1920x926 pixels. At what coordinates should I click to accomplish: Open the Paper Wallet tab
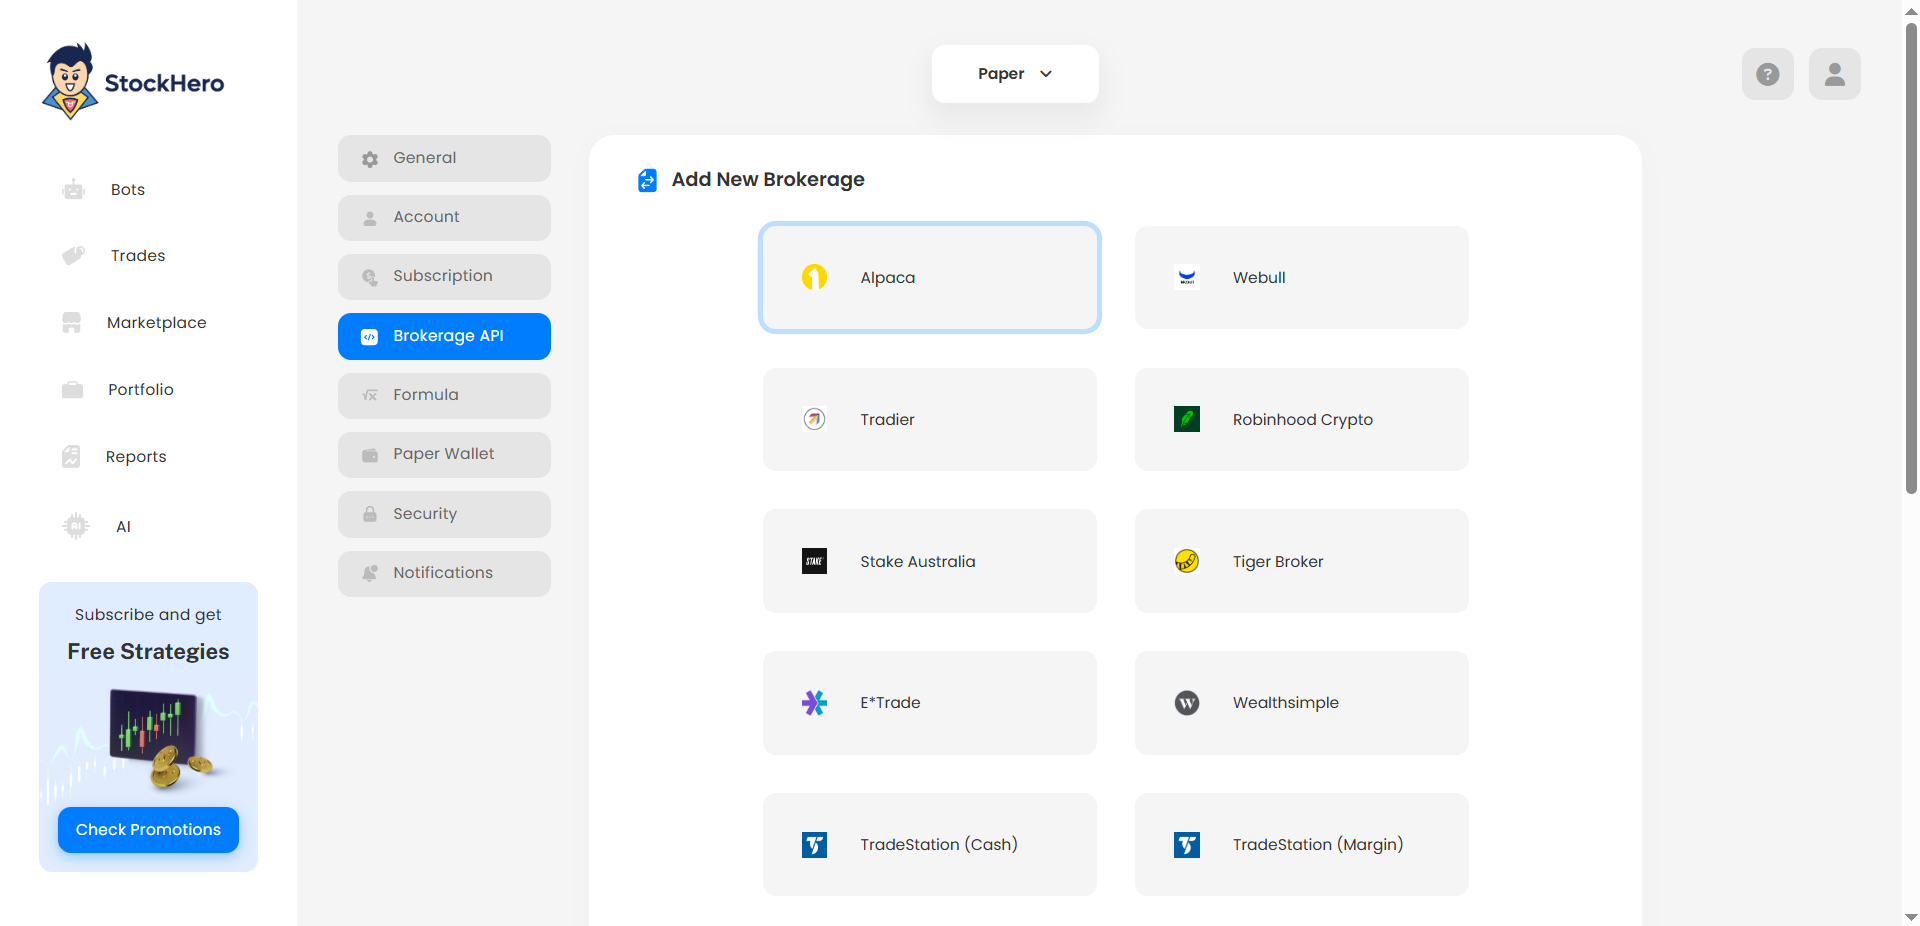coord(444,454)
